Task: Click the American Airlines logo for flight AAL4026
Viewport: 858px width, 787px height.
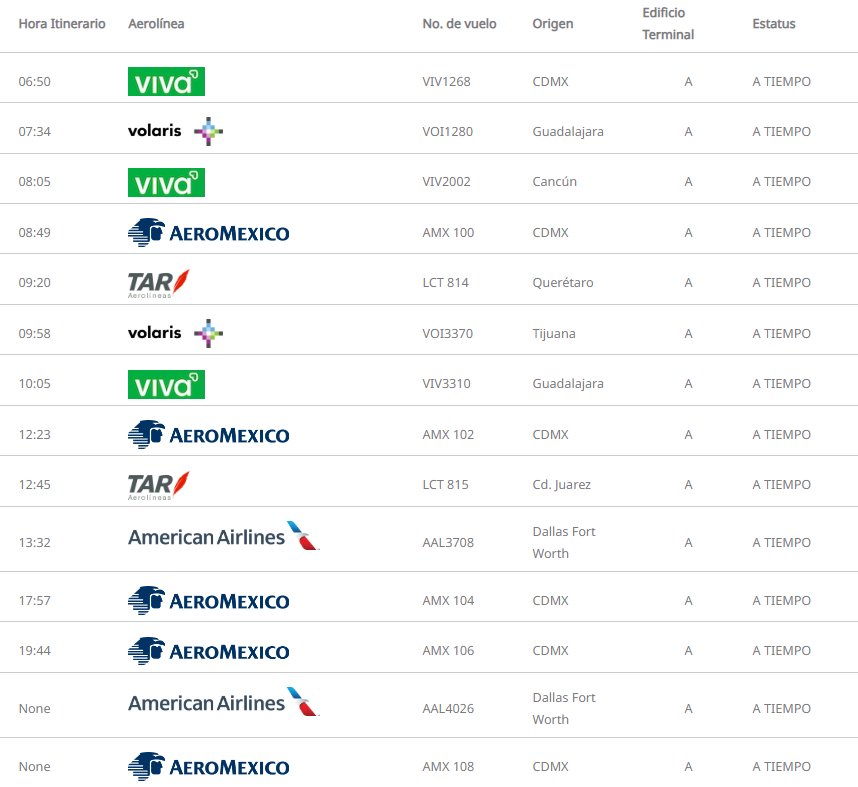Action: pyautogui.click(x=223, y=702)
